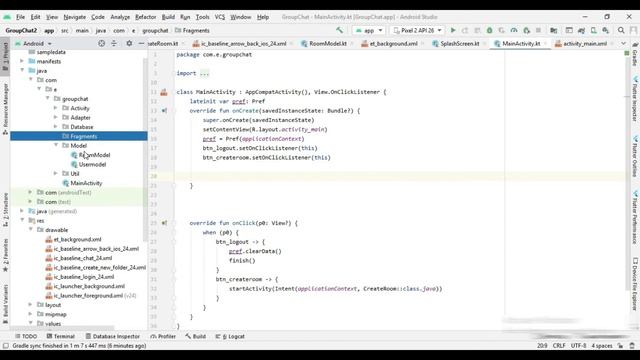Expand the Adapter package

point(56,118)
